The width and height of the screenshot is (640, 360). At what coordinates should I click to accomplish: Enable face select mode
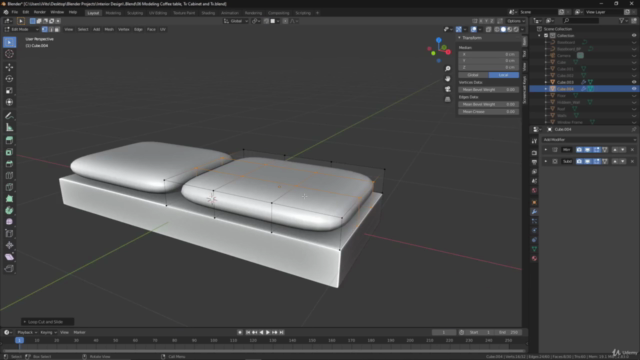[x=57, y=29]
